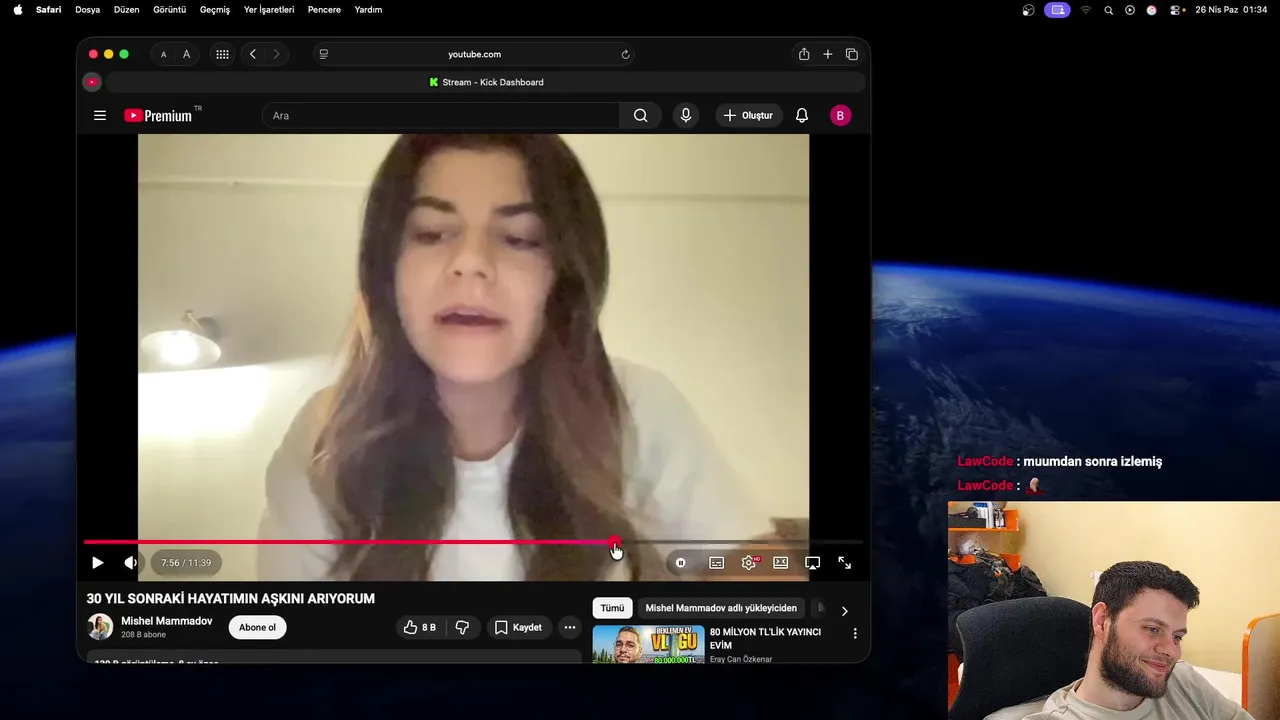The image size is (1280, 720).
Task: Open a new Safari tab with plus
Action: pos(828,54)
